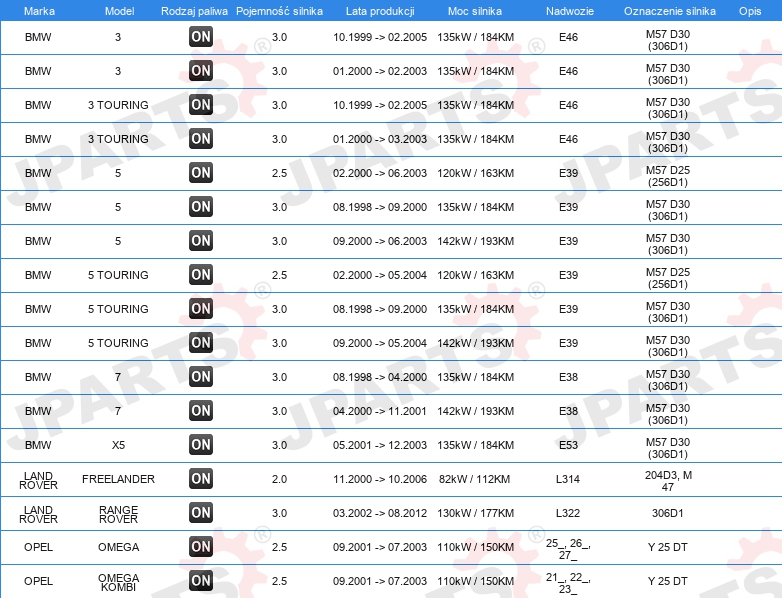782x598 pixels.
Task: Click the Pojemność silnika column header
Action: click(x=279, y=11)
